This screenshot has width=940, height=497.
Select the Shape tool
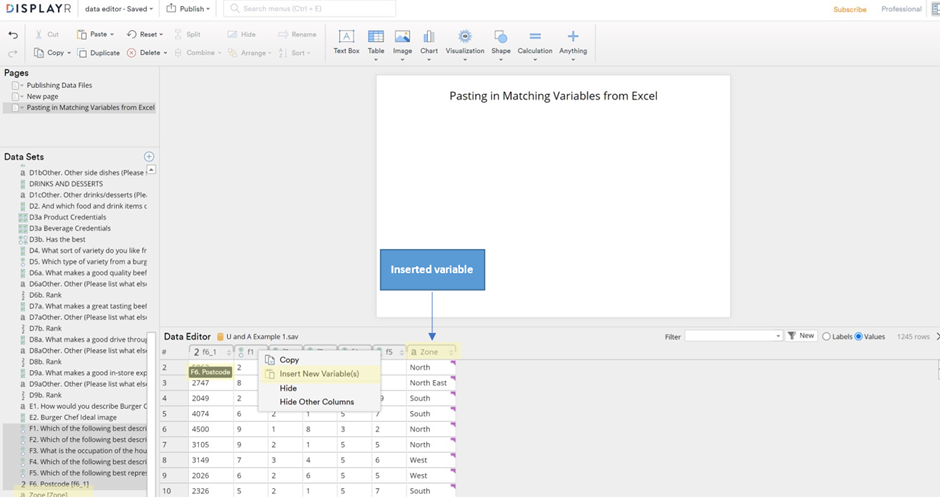500,38
